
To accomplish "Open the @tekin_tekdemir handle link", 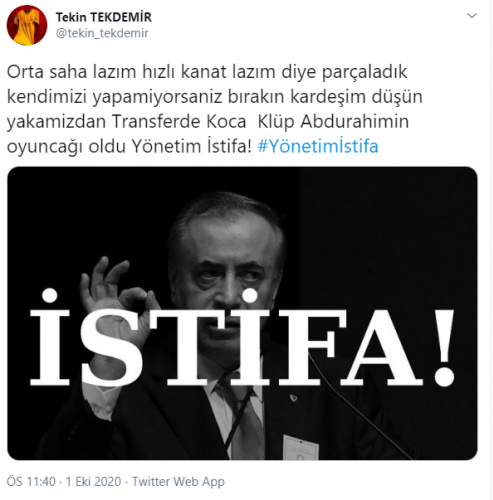I will 102,33.
